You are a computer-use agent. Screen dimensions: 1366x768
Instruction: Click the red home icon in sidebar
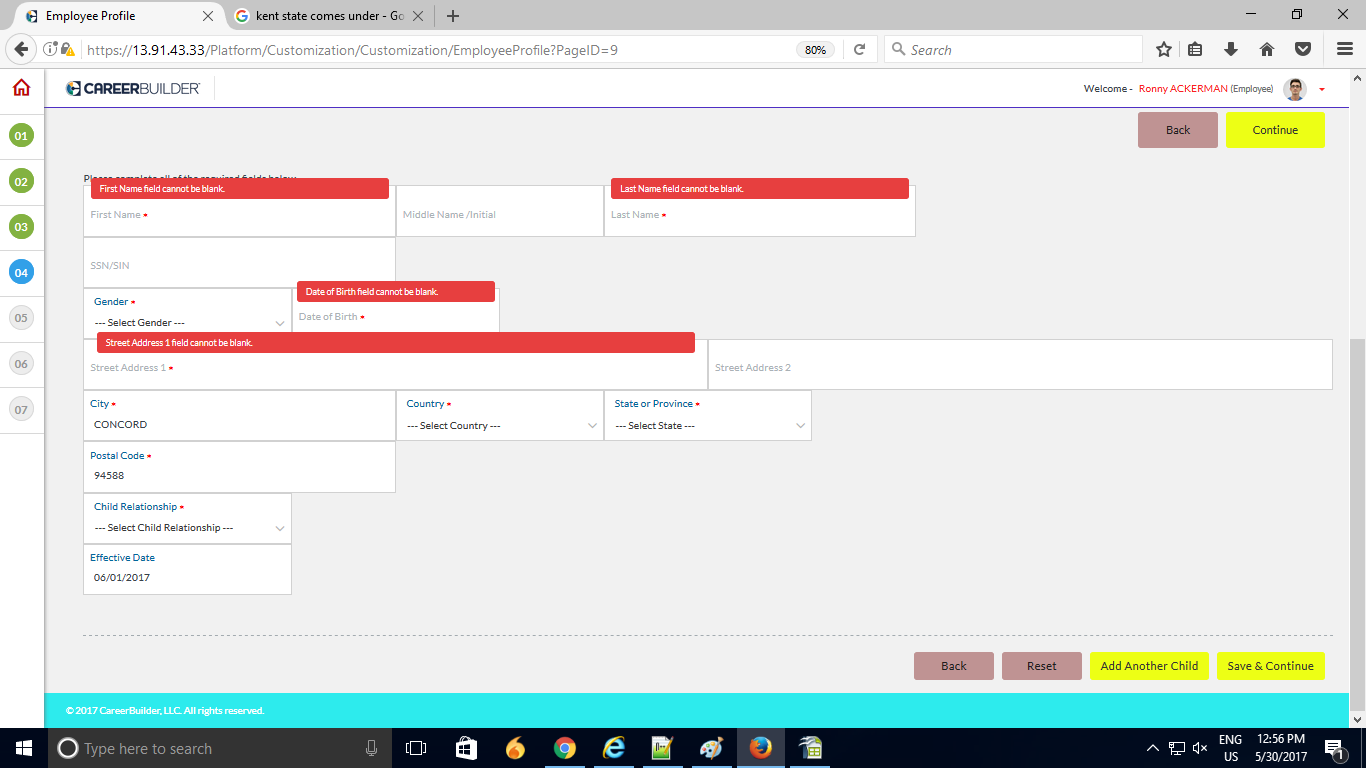21,88
